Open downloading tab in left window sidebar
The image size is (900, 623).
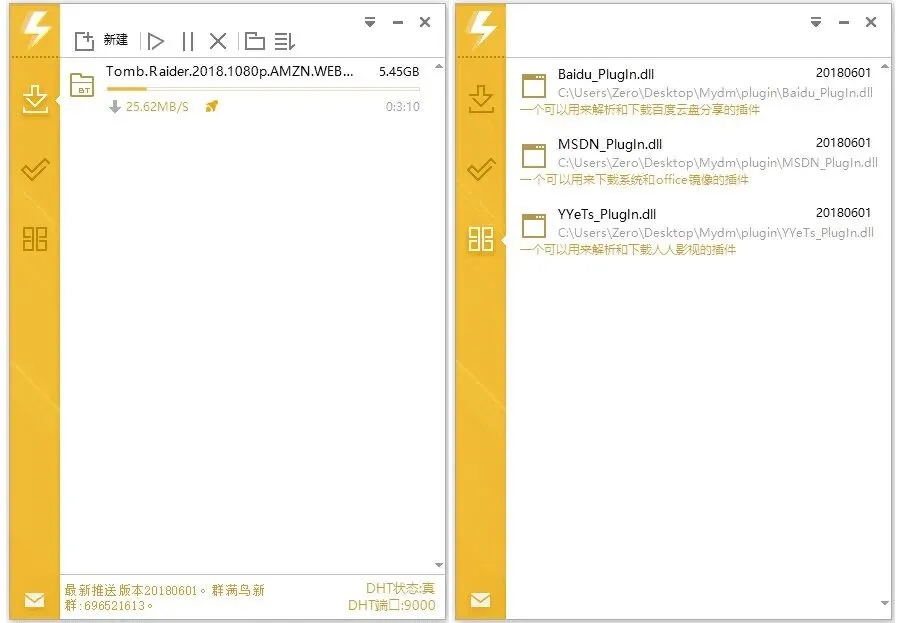35,99
